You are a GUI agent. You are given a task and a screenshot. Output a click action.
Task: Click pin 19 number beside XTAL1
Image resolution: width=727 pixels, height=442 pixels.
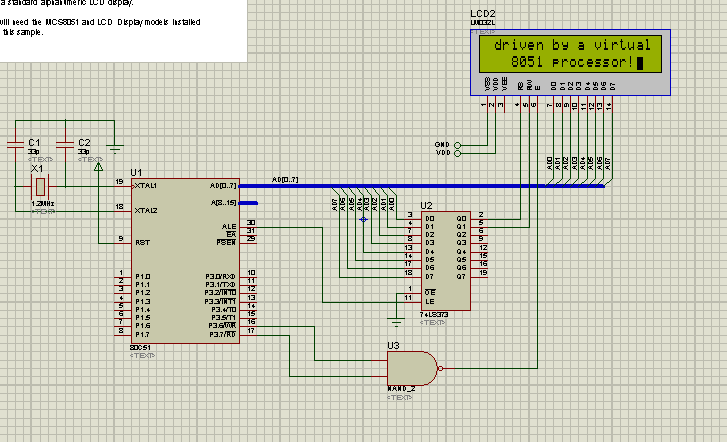120,181
